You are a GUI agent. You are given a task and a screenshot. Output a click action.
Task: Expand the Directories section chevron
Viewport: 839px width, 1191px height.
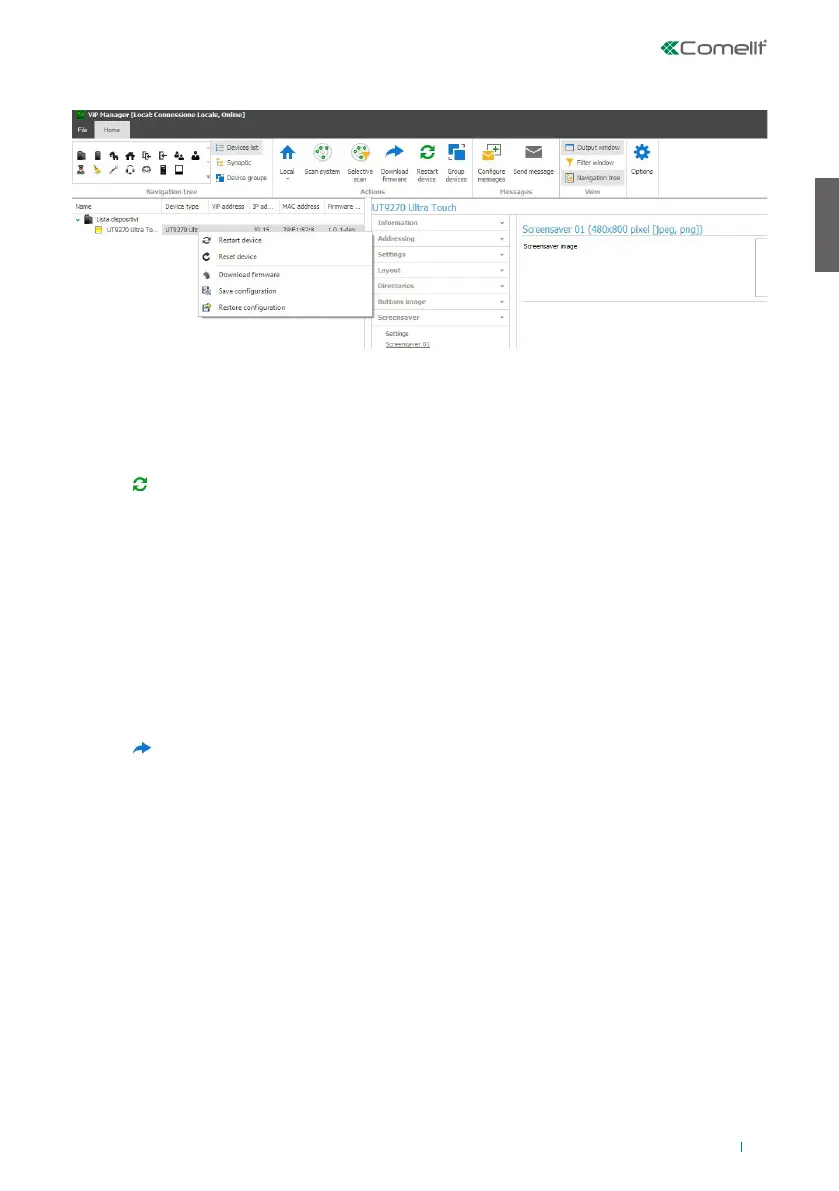pos(502,286)
